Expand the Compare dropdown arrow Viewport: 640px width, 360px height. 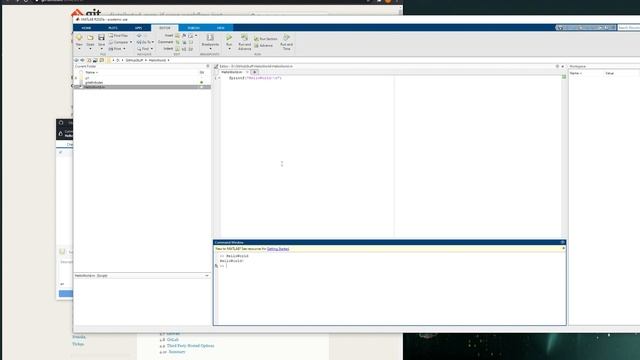coord(131,42)
